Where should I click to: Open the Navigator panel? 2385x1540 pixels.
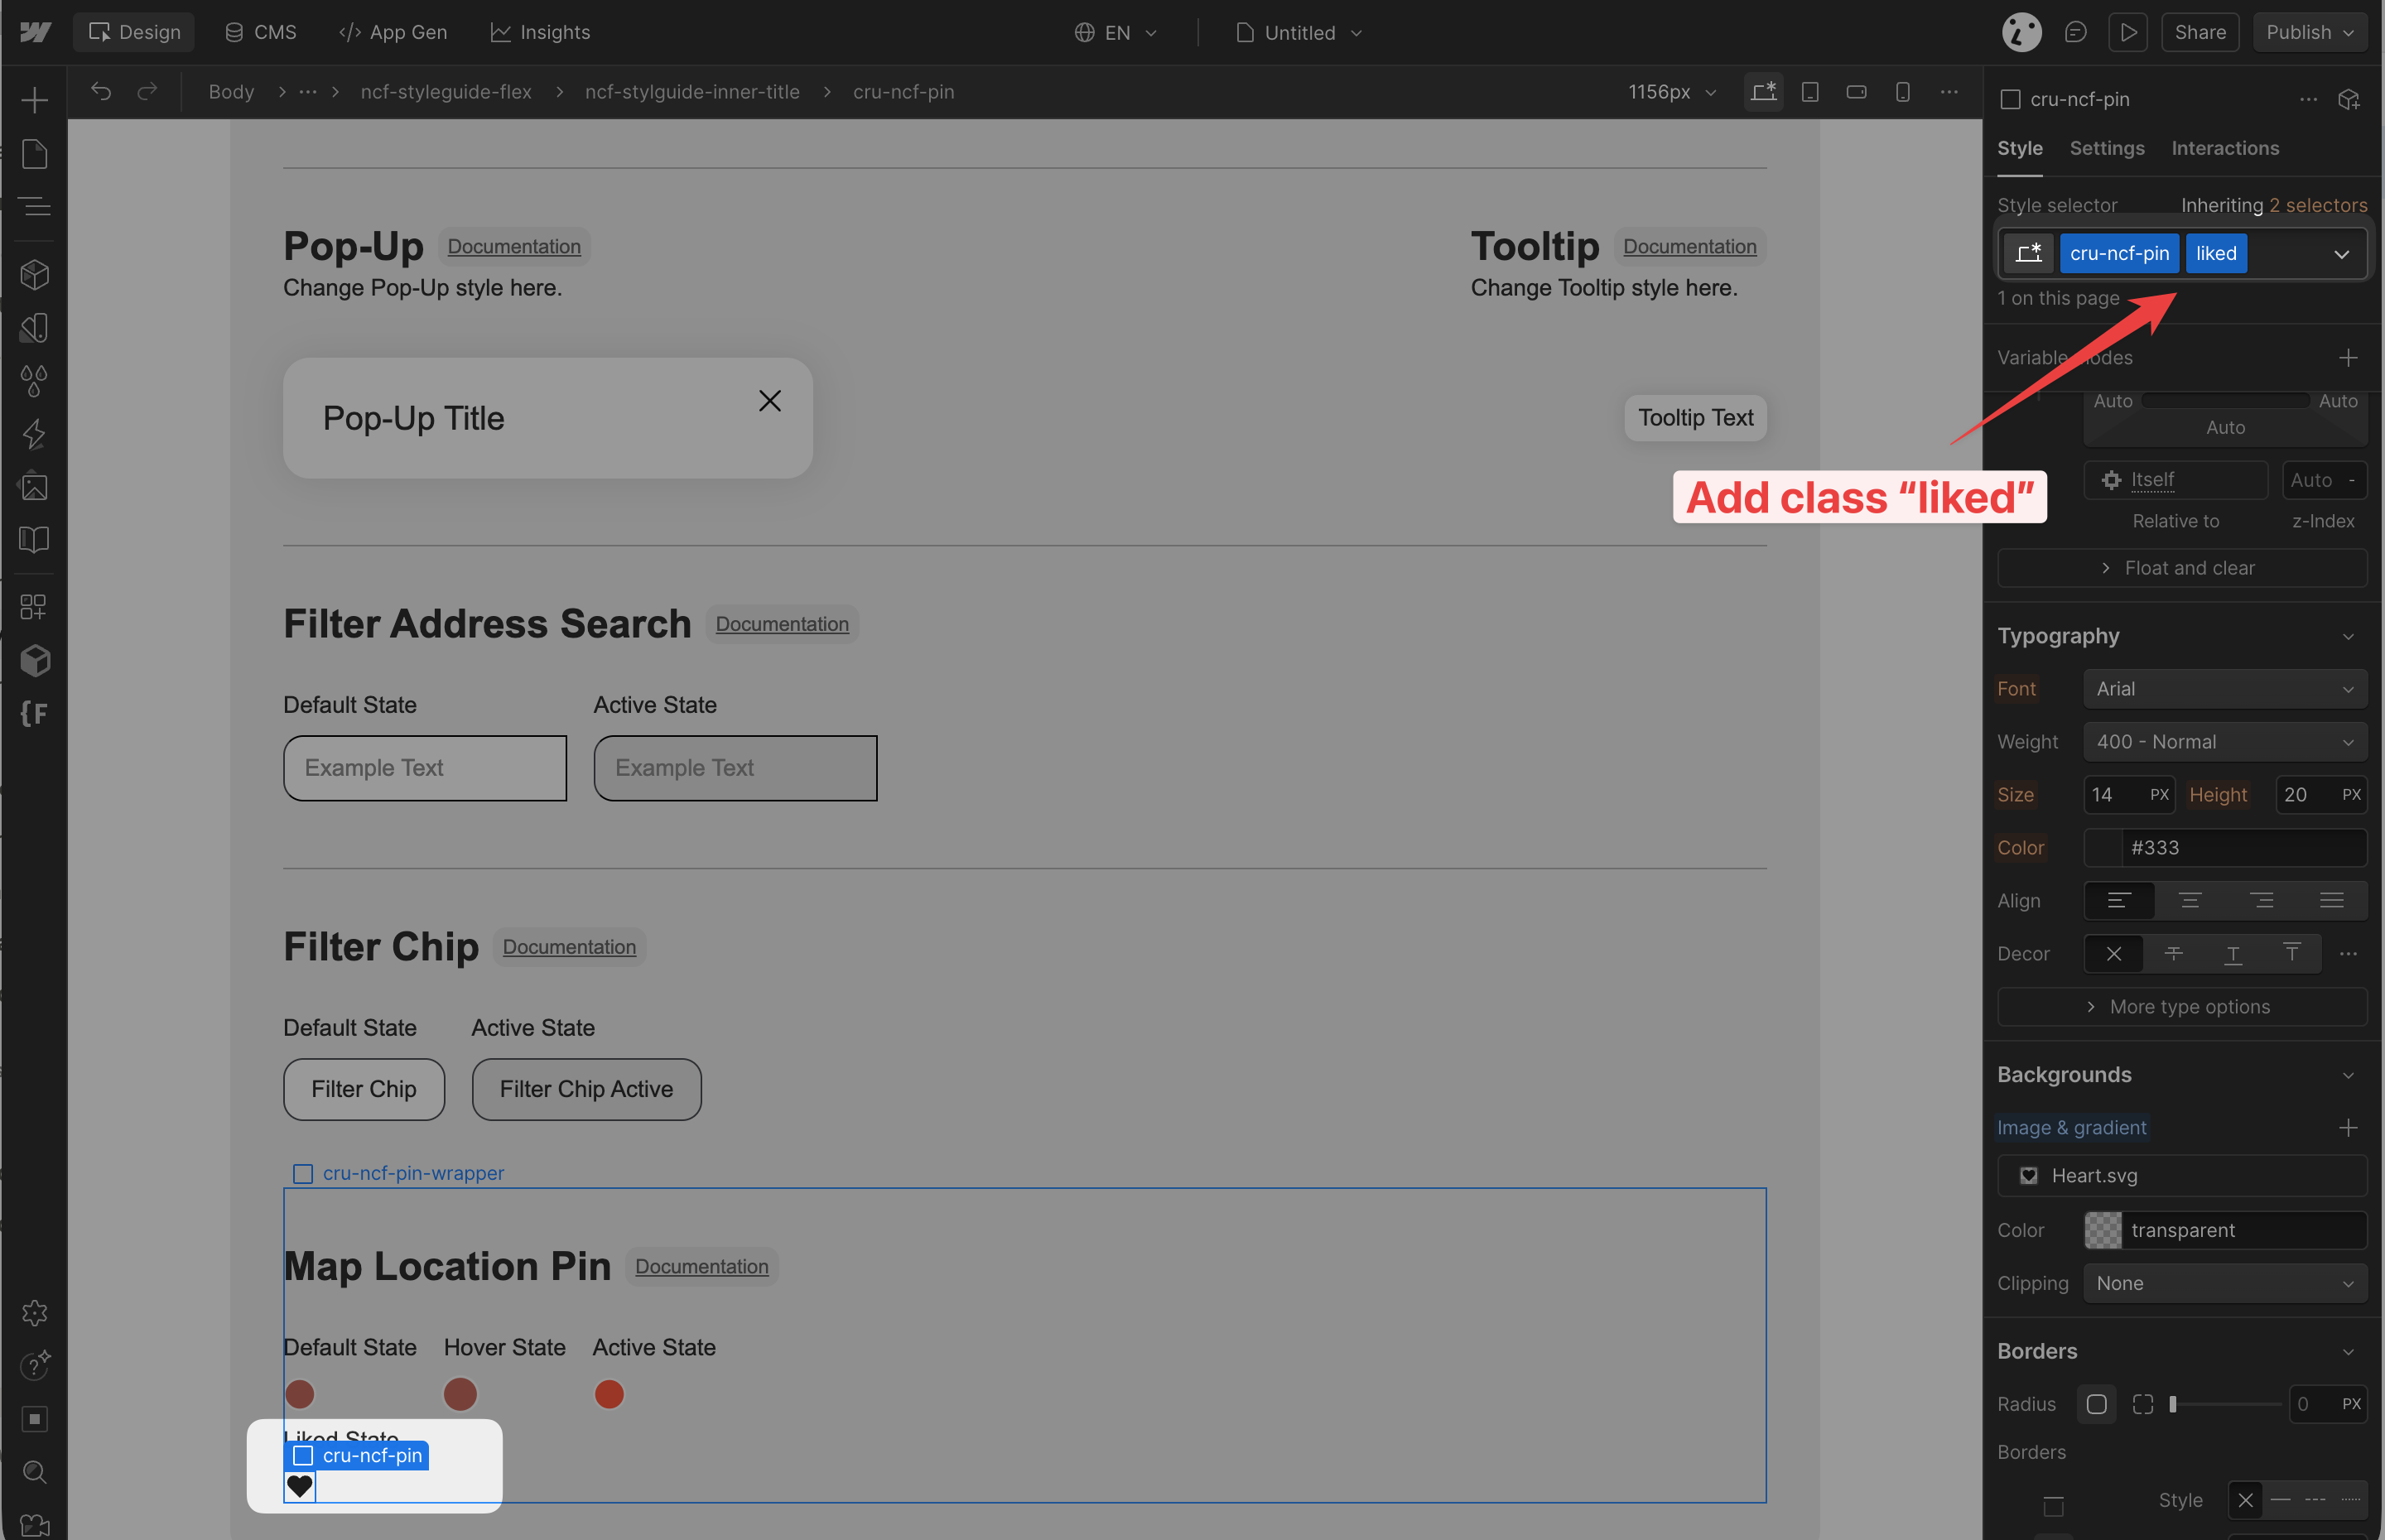coord(34,206)
